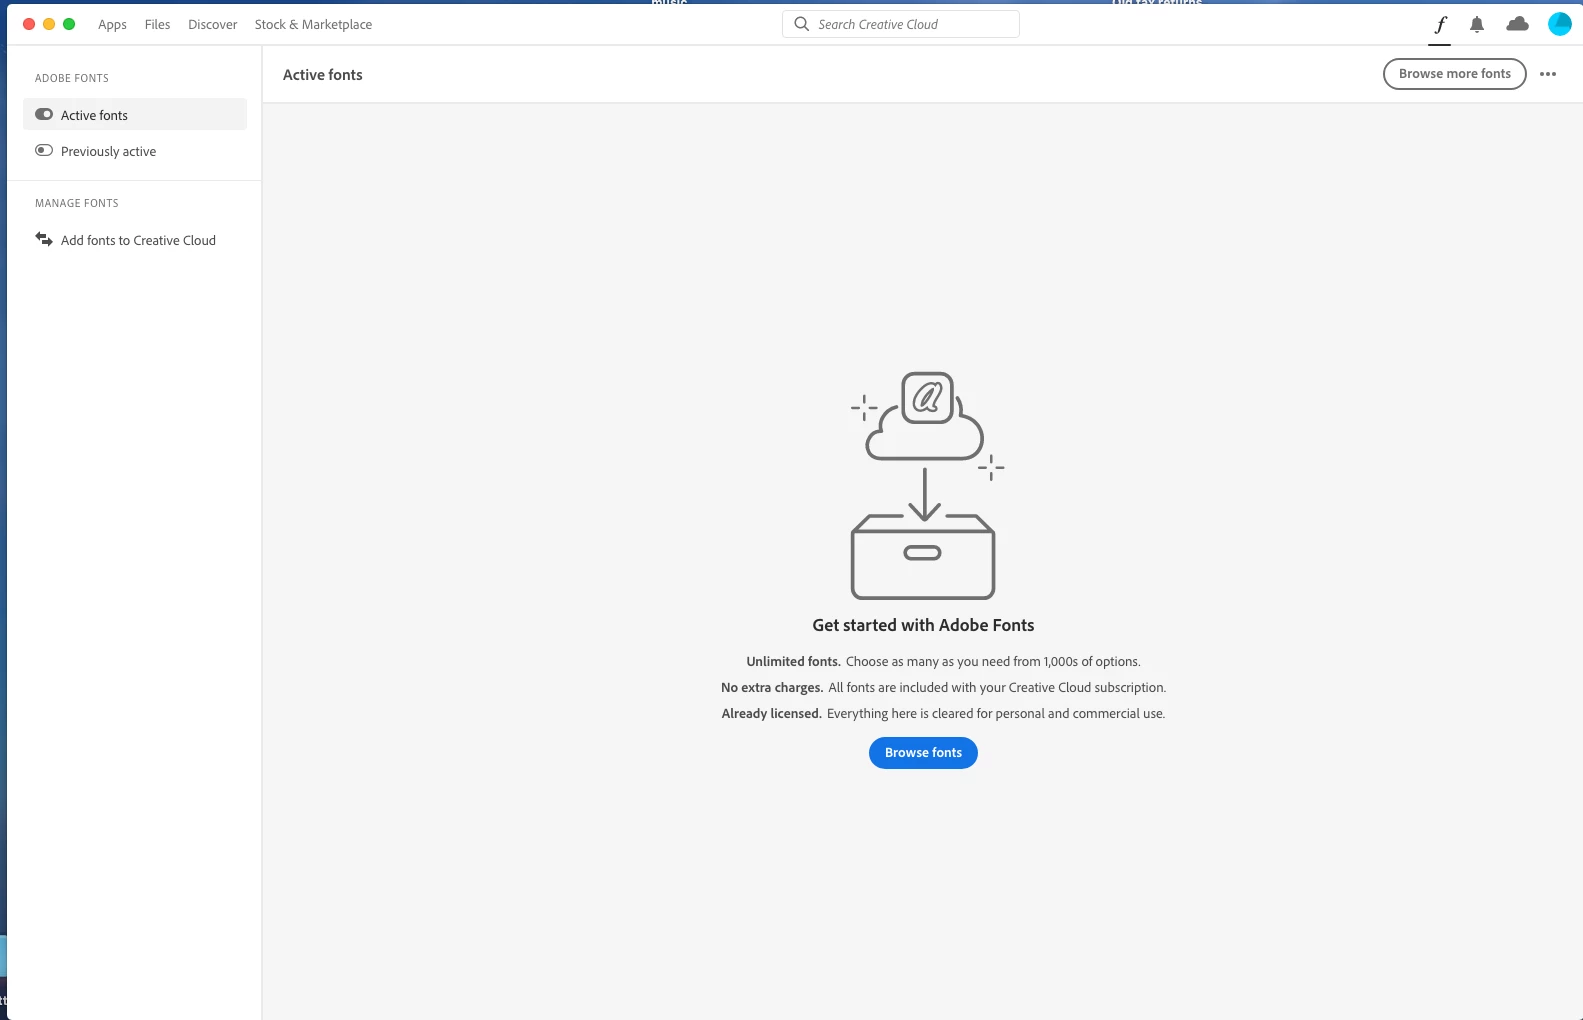Image resolution: width=1583 pixels, height=1020 pixels.
Task: Switch to the Files tab
Action: pyautogui.click(x=157, y=24)
